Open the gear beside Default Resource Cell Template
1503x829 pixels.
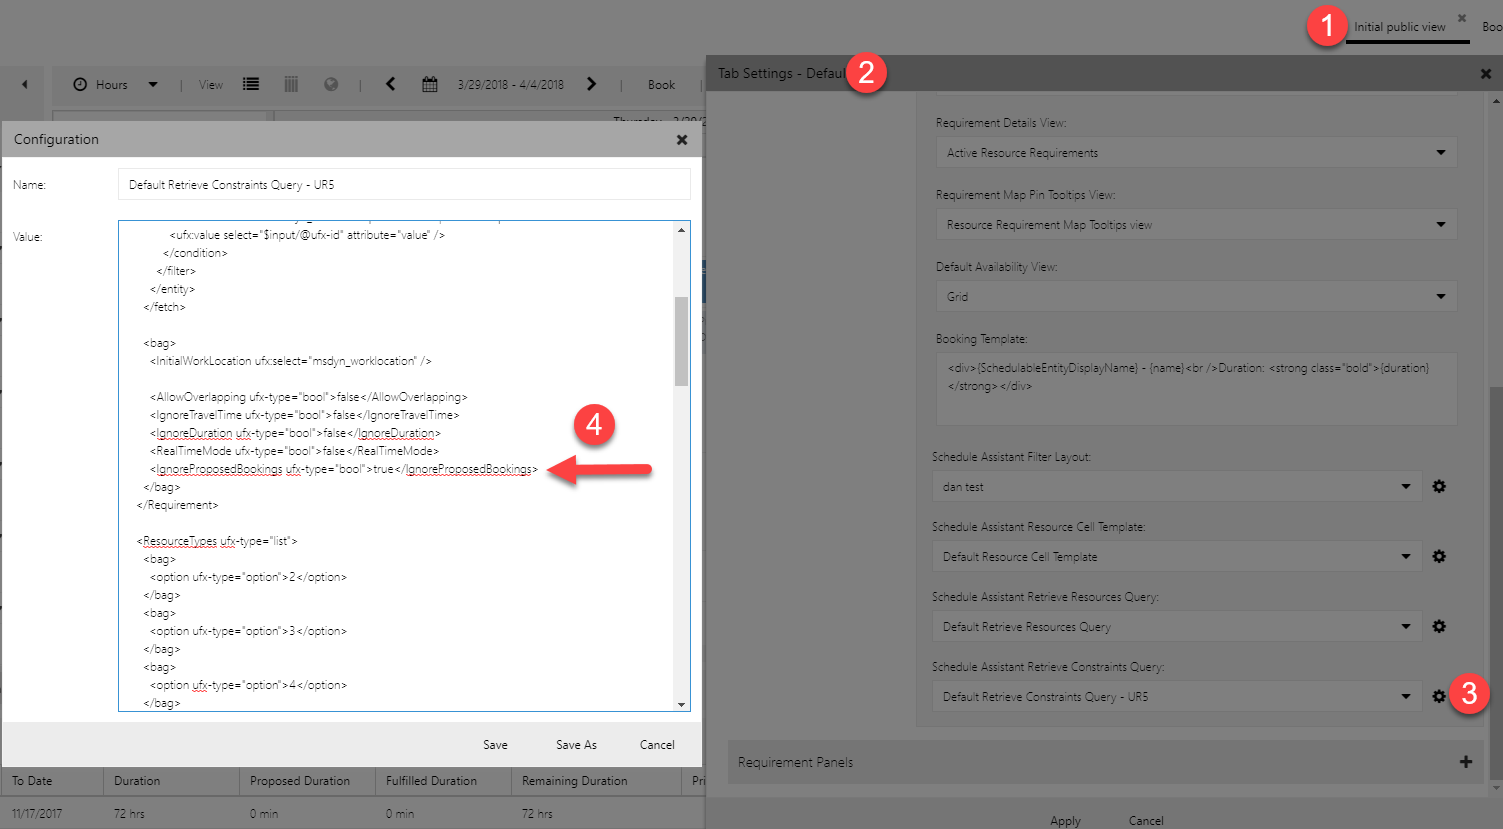point(1439,556)
